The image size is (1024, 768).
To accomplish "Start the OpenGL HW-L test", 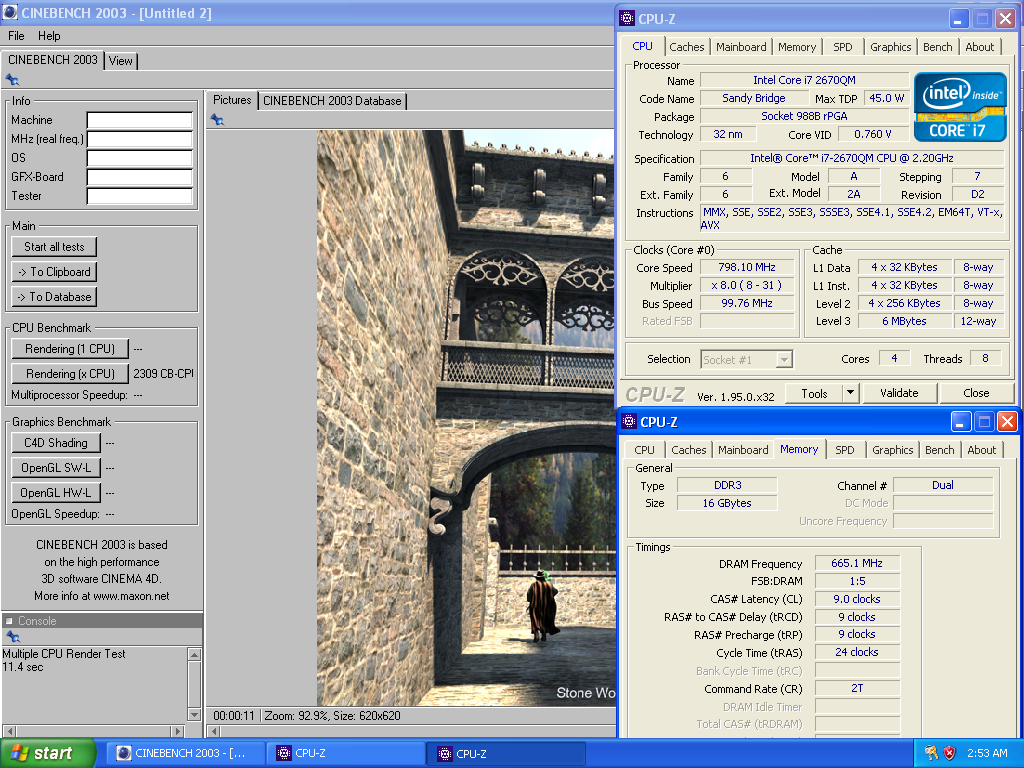I will [56, 492].
